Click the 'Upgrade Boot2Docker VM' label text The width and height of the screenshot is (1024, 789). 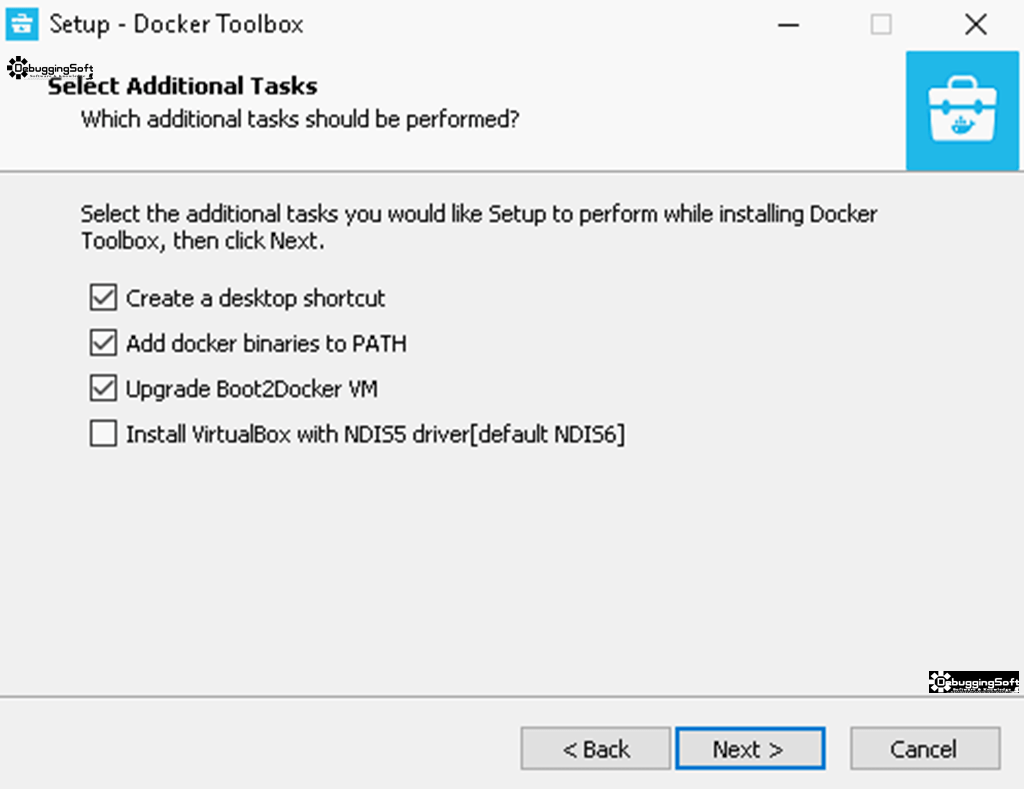251,389
